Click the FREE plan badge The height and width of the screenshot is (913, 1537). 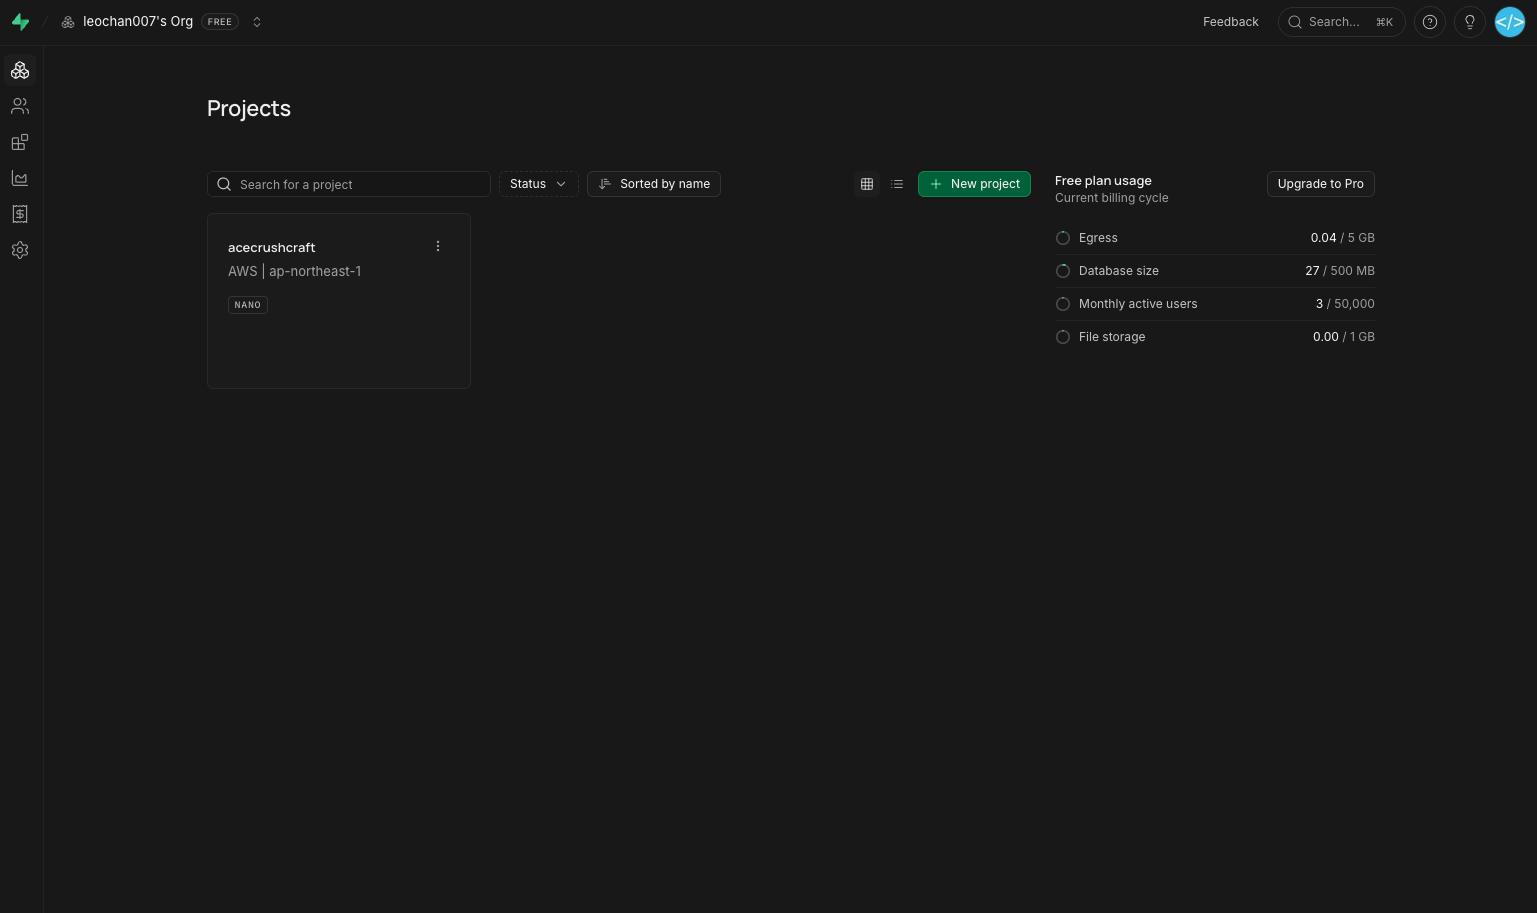point(220,22)
